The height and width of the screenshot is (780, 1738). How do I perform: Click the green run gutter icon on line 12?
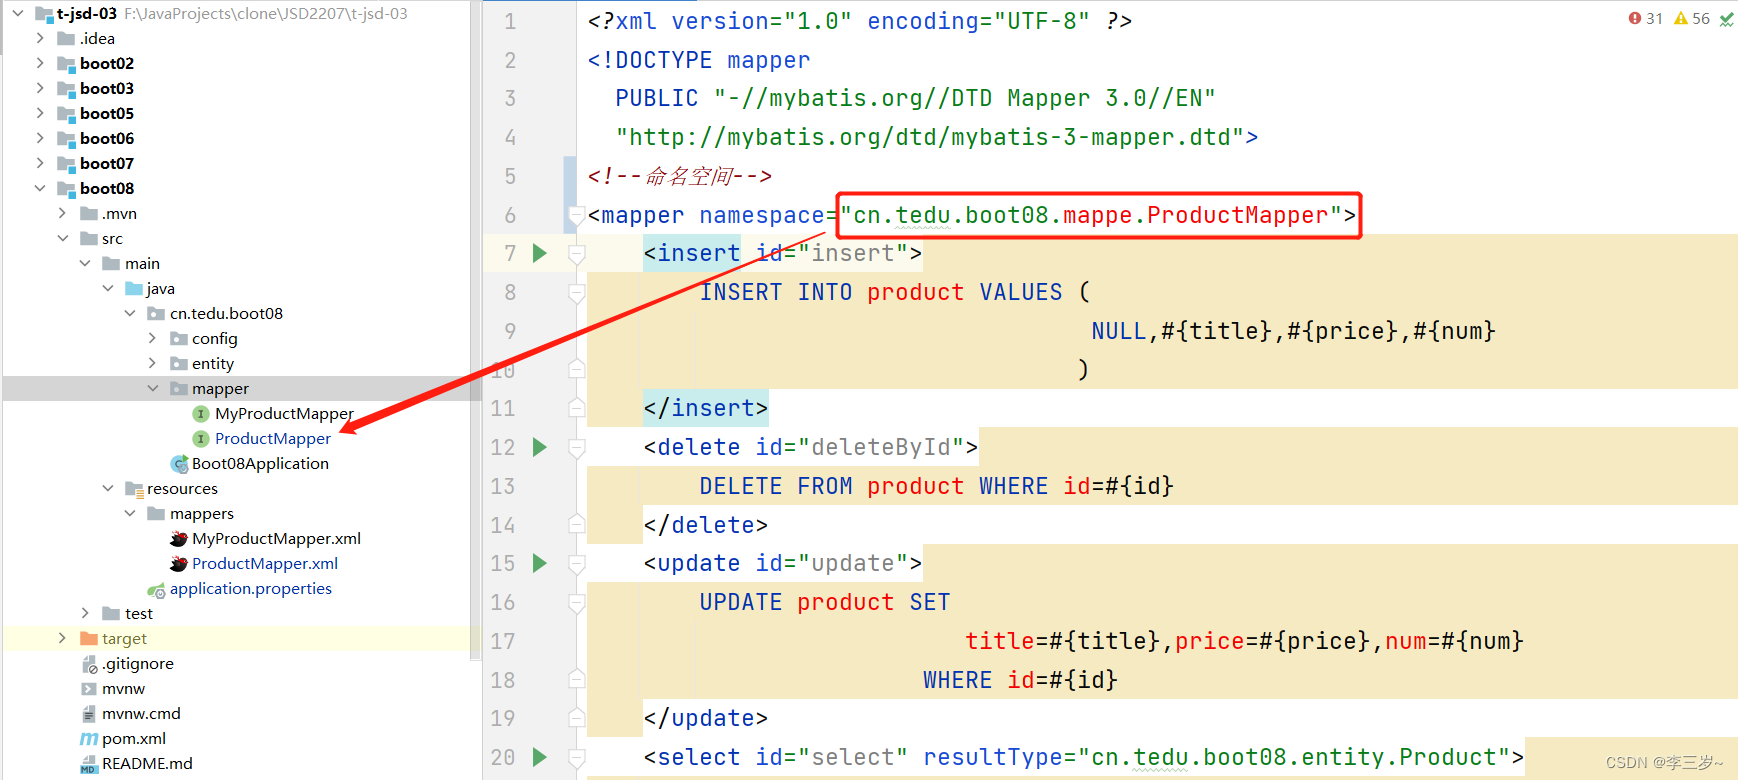(x=540, y=447)
